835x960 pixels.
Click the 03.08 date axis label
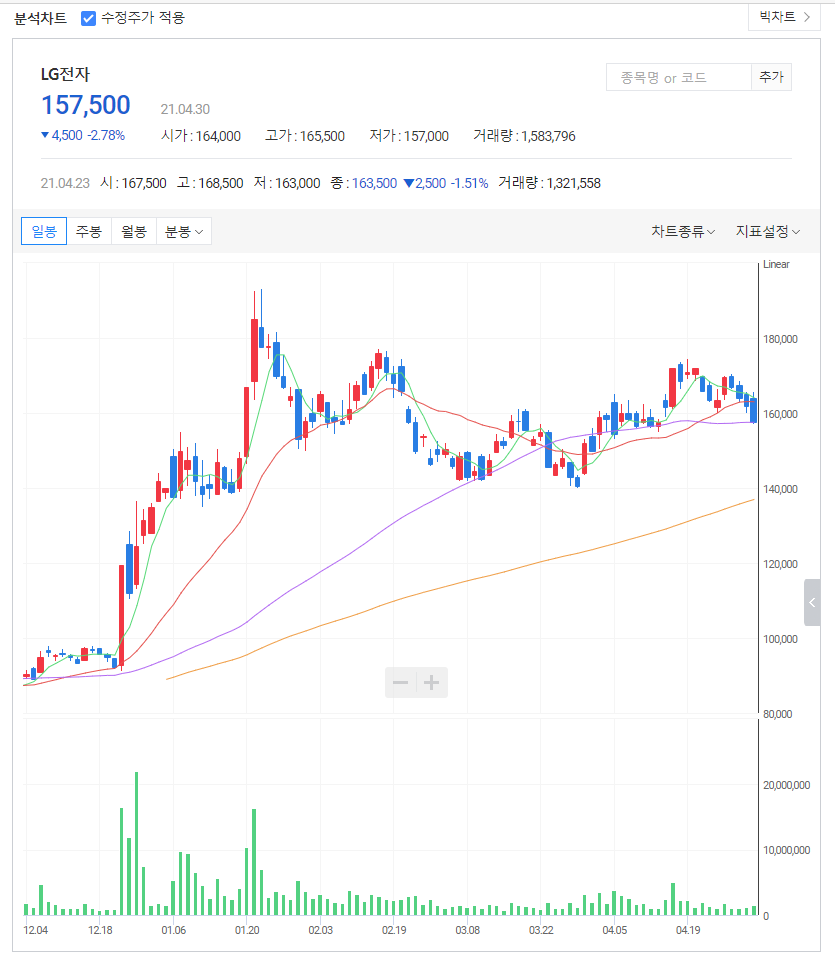pos(467,930)
